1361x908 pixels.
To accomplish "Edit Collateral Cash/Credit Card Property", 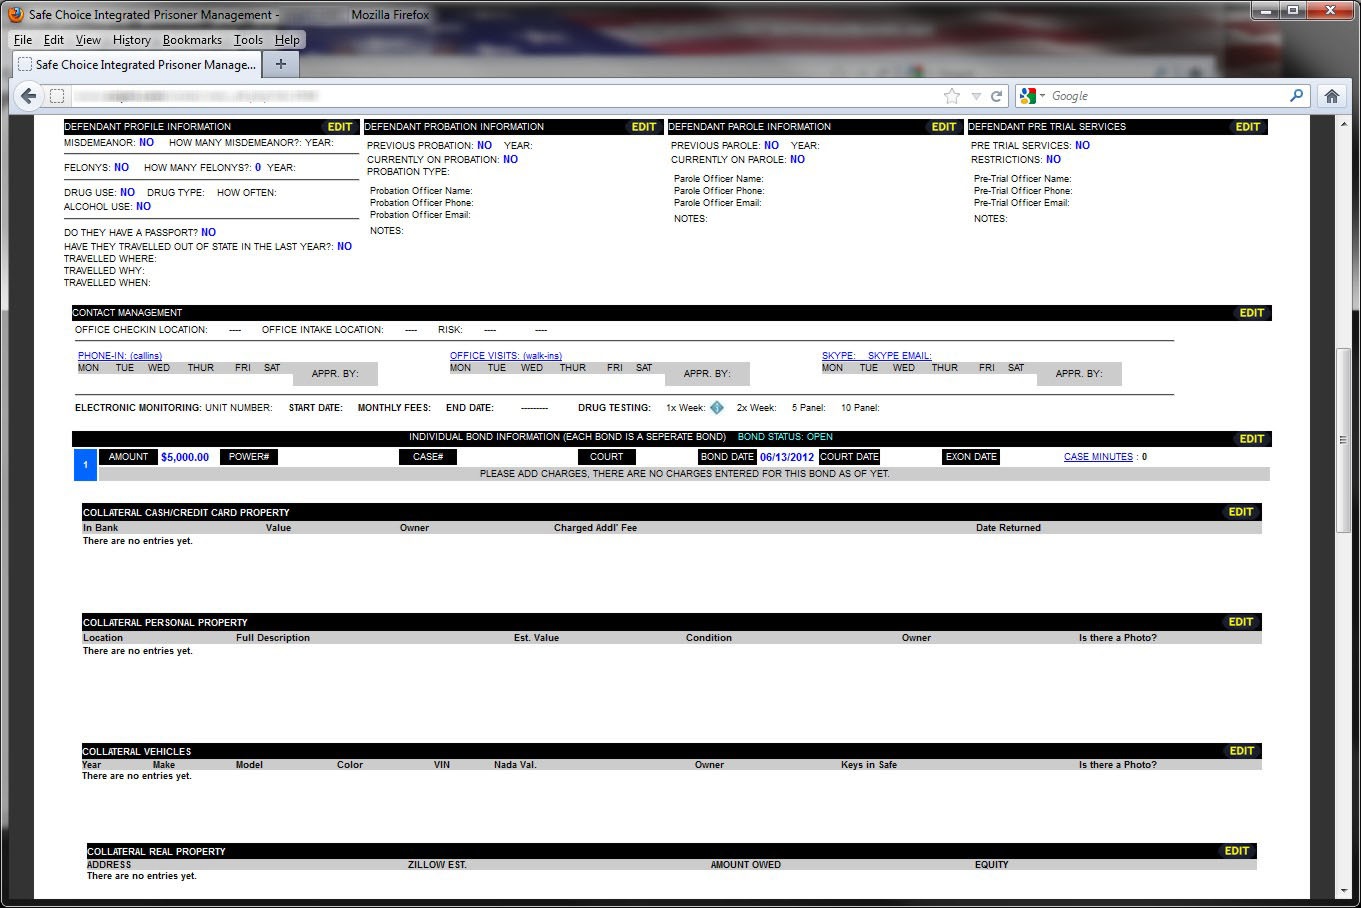I will click(x=1241, y=512).
